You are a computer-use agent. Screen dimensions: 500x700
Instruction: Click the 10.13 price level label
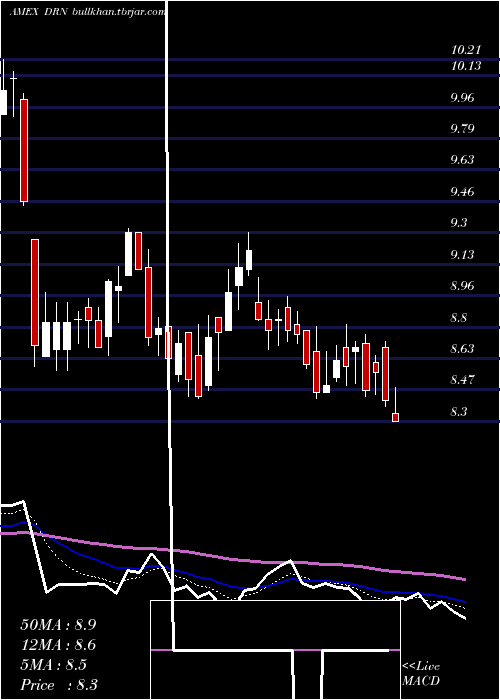point(466,66)
